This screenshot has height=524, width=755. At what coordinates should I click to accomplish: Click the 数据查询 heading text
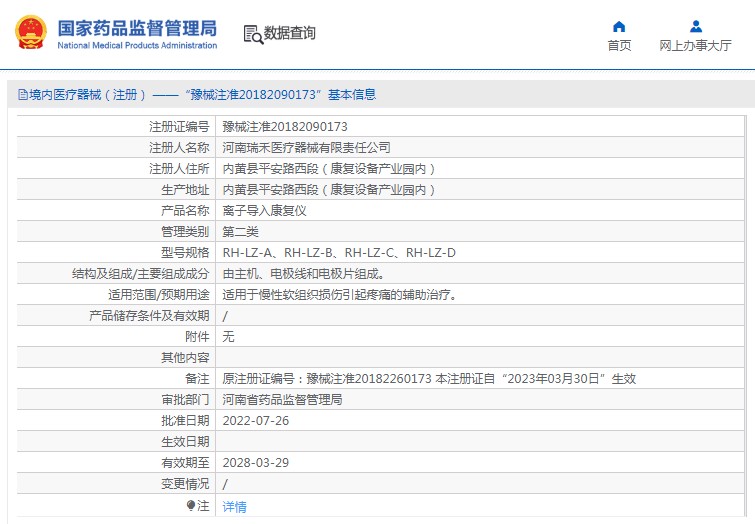coord(289,33)
